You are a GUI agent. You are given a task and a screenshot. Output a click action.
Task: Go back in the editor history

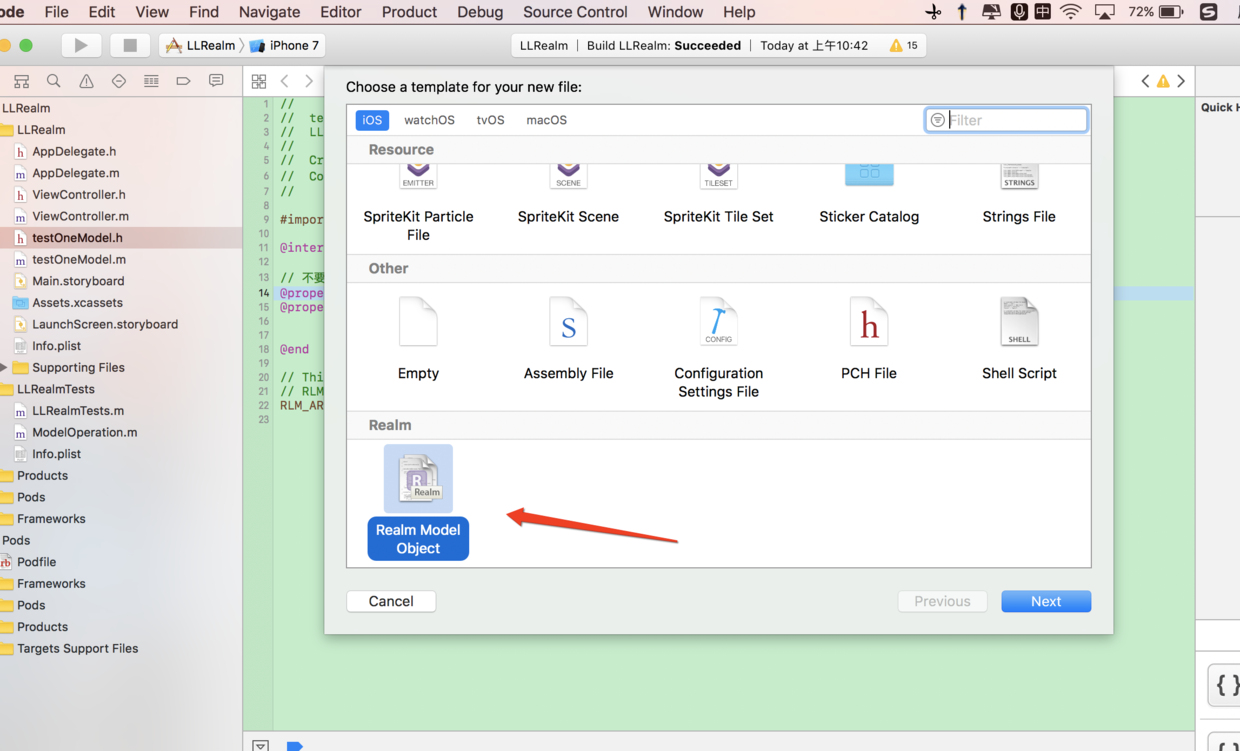pos(285,81)
